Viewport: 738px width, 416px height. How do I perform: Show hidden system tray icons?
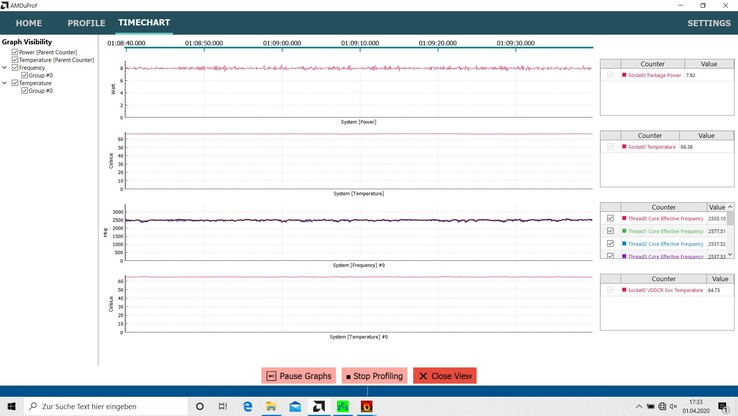pos(639,406)
